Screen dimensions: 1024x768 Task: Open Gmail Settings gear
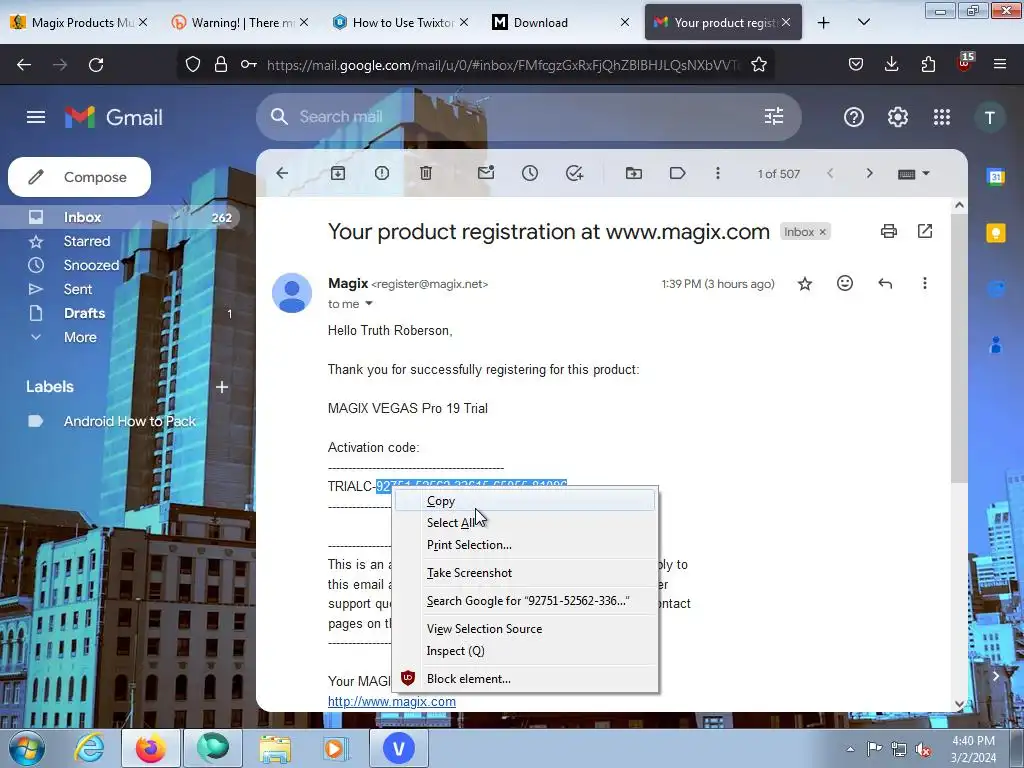point(898,117)
